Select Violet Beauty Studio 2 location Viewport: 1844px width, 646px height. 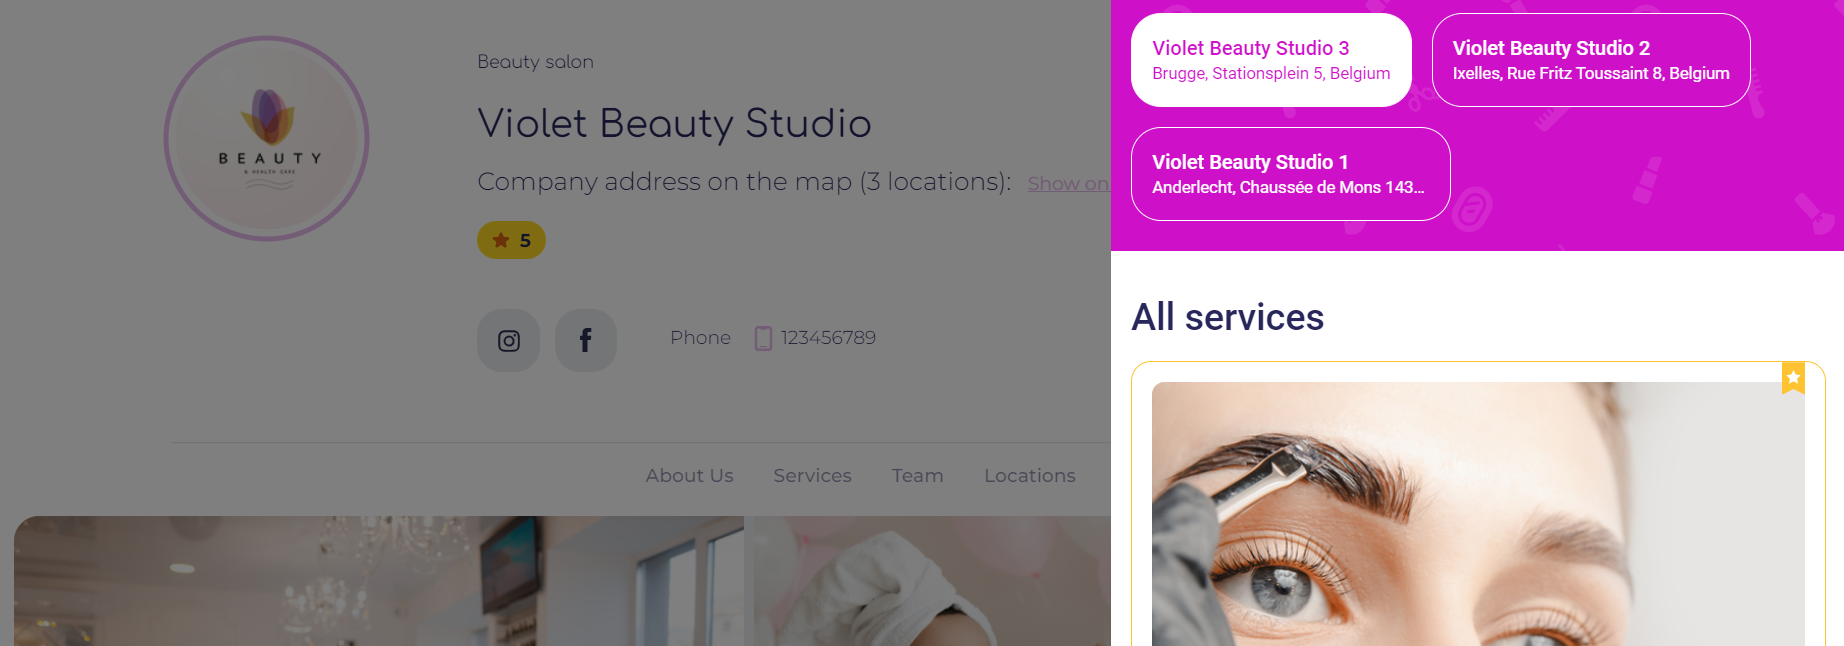[x=1591, y=60]
